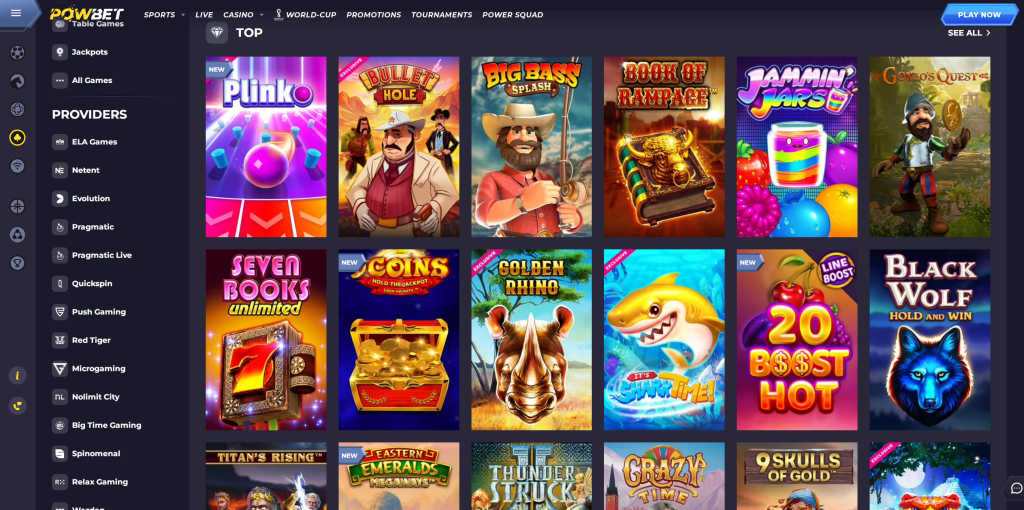Open the hamburger menu button

(x=16, y=13)
